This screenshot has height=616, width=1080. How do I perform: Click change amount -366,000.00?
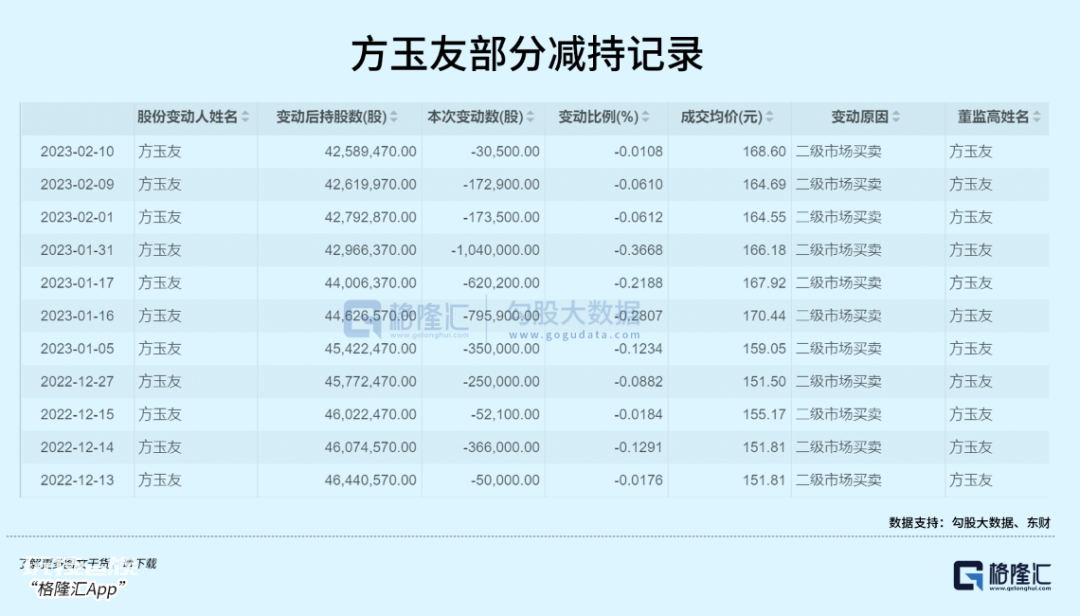click(x=501, y=447)
